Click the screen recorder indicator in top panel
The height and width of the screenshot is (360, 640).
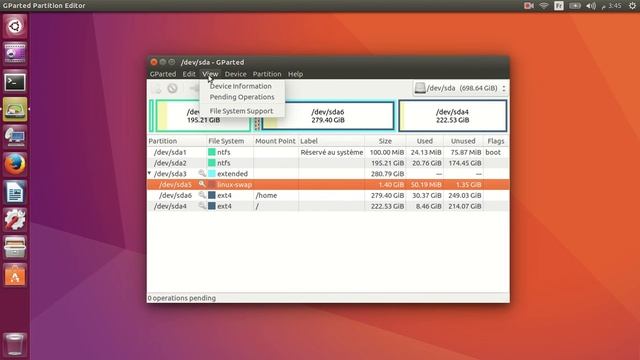(529, 6)
